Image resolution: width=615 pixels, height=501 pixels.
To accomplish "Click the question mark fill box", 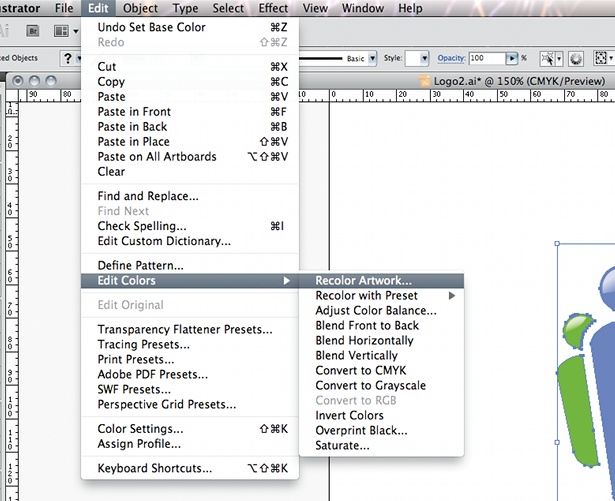I will click(67, 59).
